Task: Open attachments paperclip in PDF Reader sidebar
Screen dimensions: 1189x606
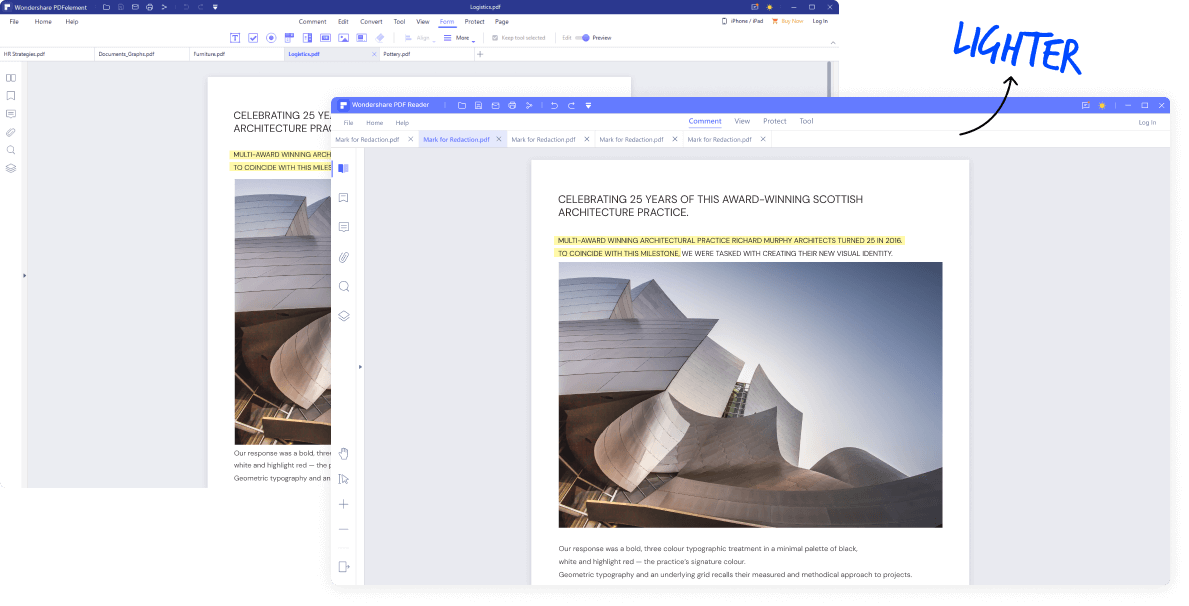Action: pyautogui.click(x=344, y=257)
